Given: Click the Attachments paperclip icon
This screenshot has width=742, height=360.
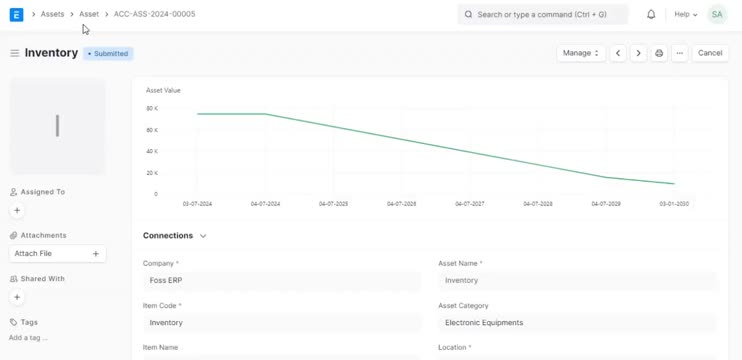Looking at the screenshot, I should (x=13, y=236).
